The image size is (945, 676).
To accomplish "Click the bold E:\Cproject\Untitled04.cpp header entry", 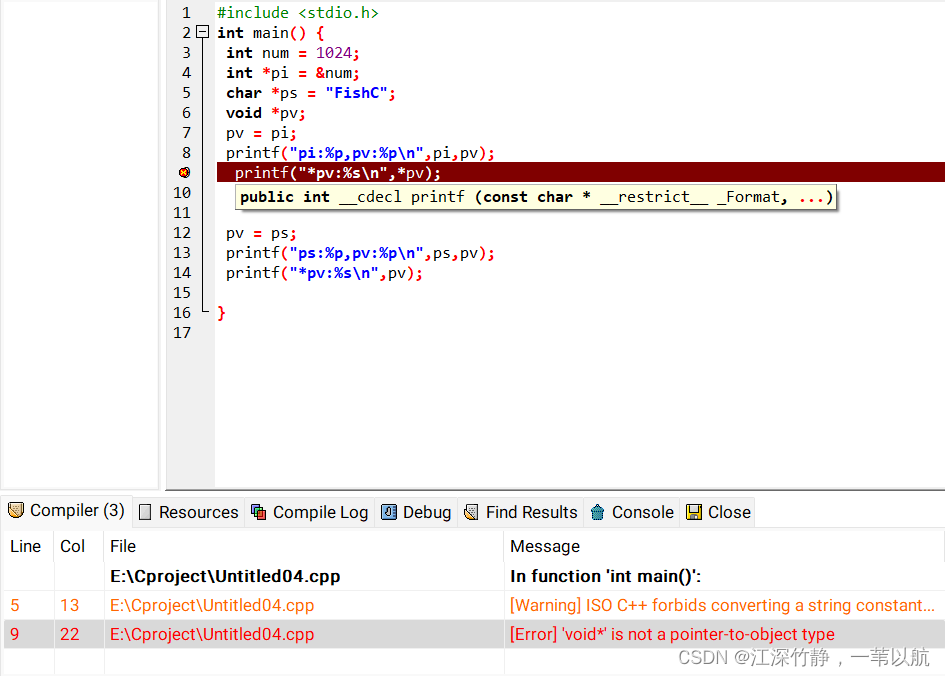I will coord(225,576).
